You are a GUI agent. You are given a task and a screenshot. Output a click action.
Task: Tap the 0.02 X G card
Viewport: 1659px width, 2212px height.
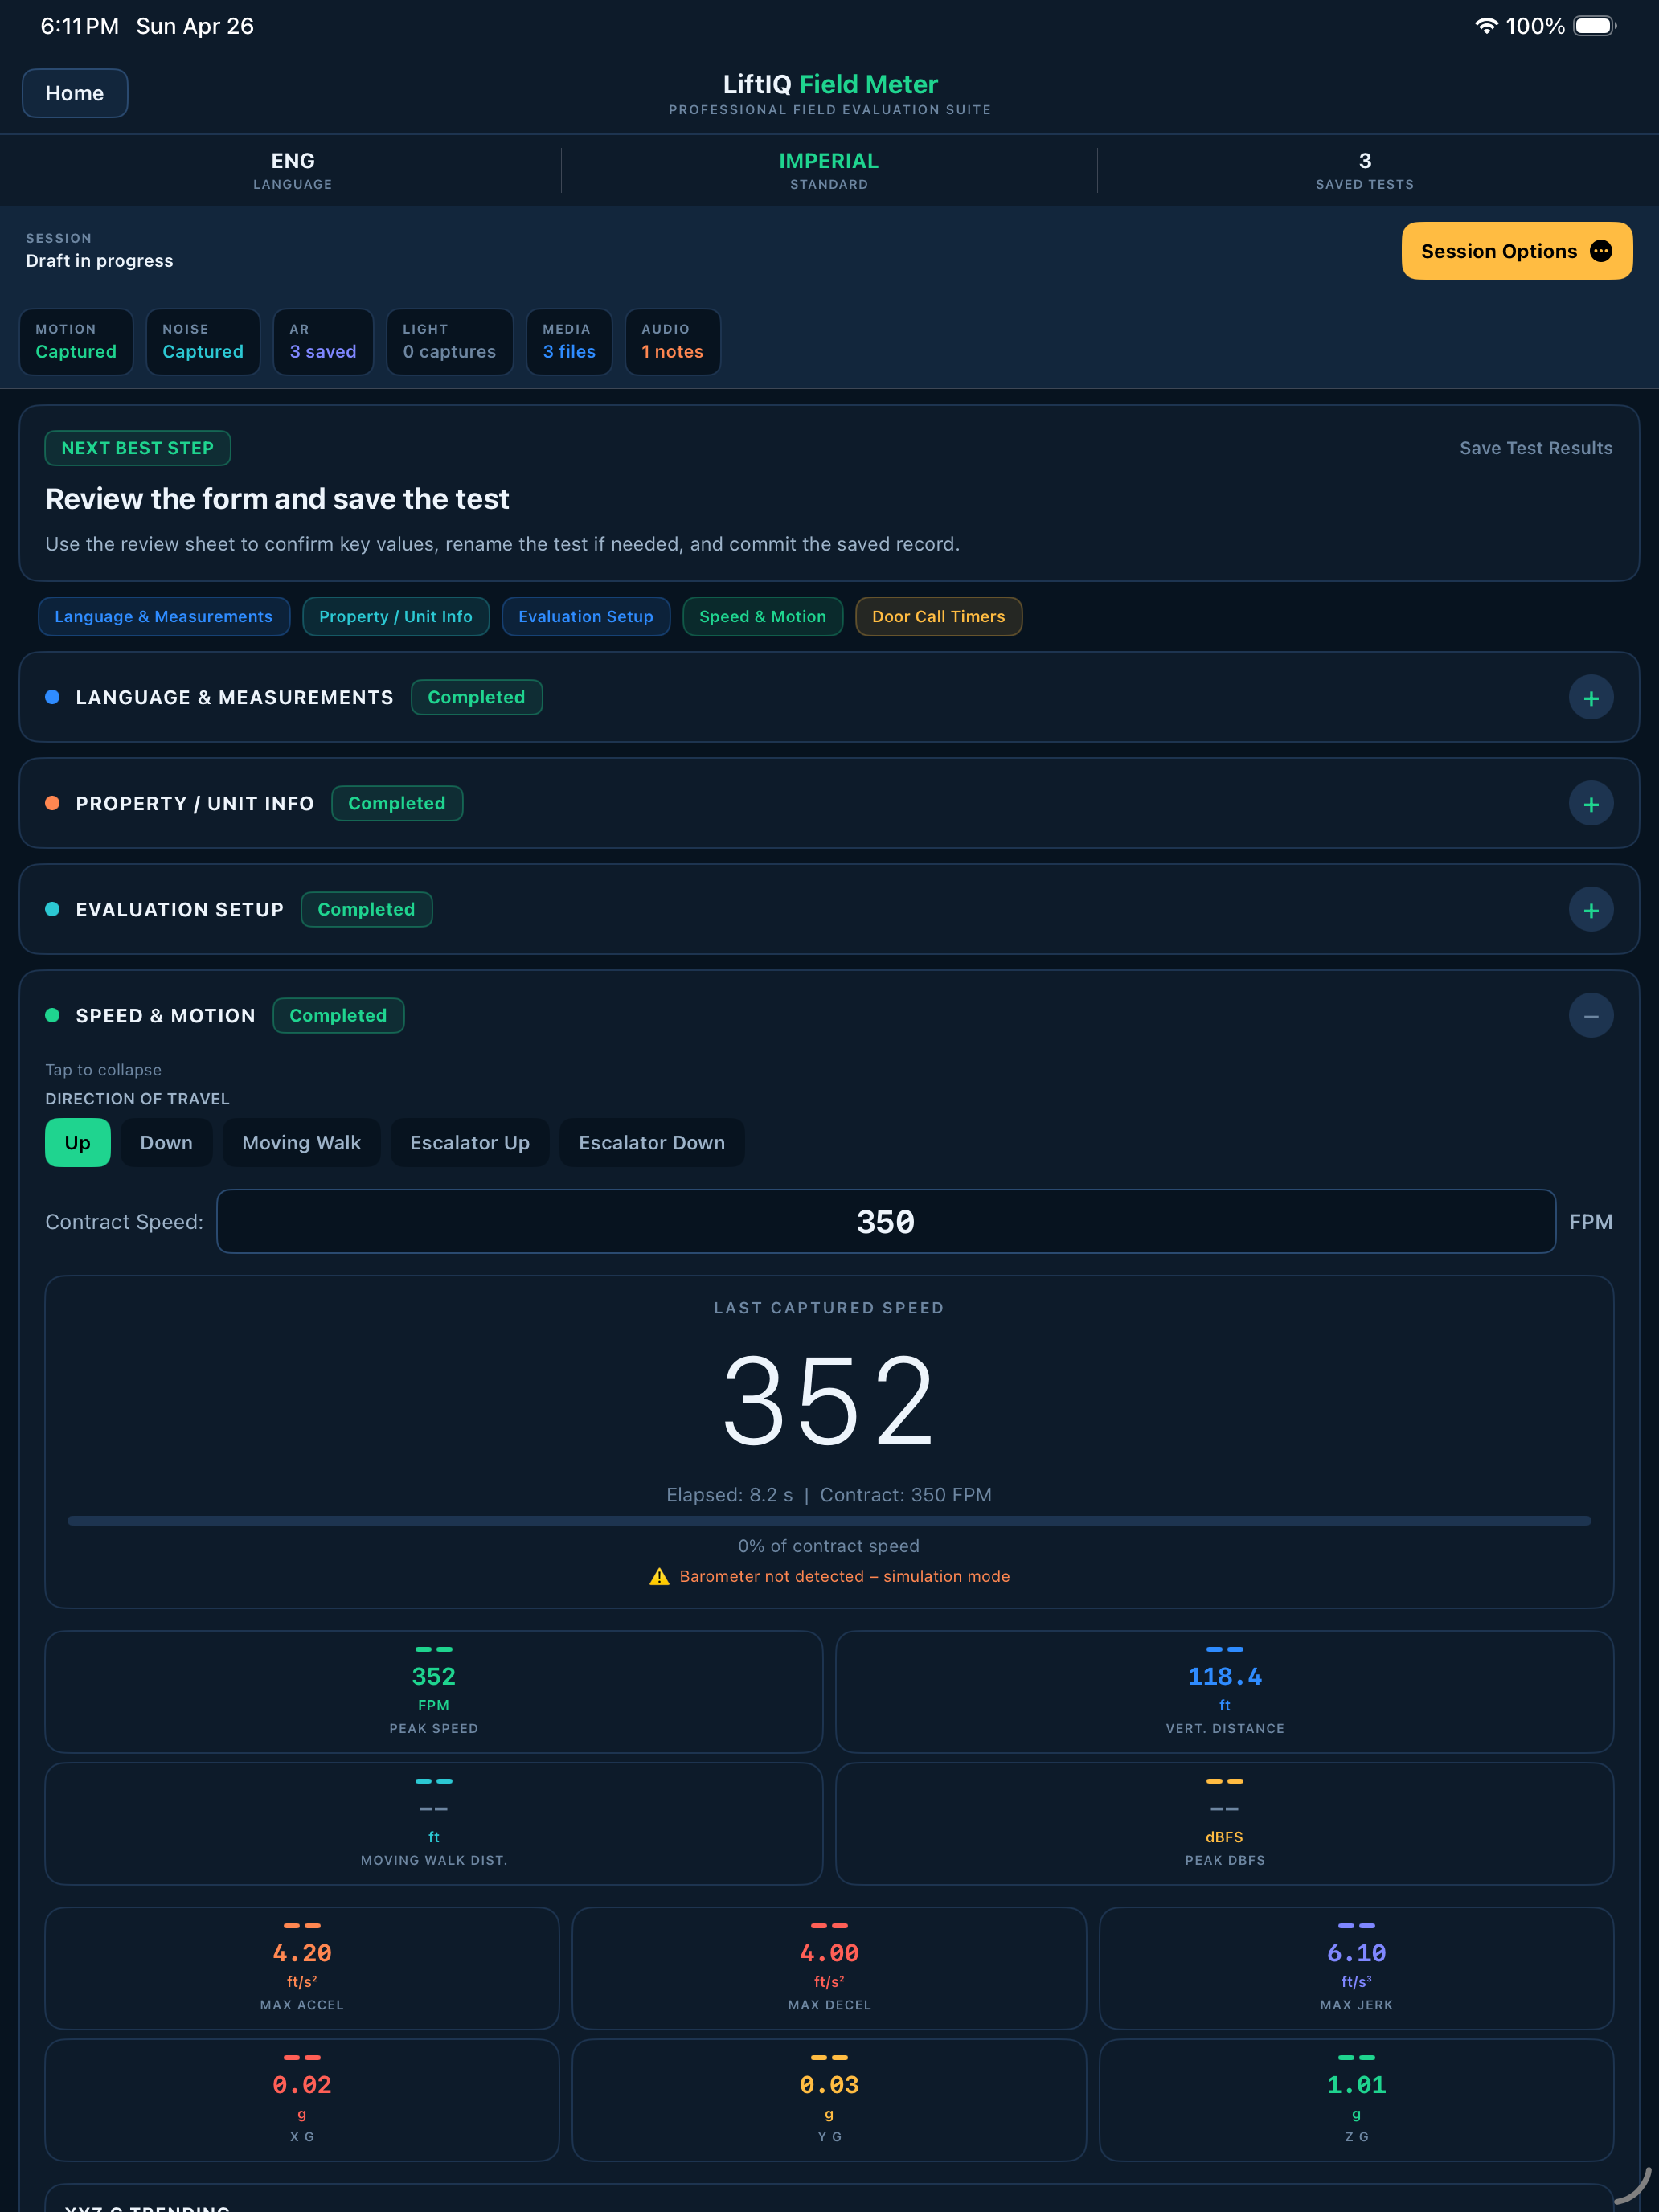coord(302,2100)
